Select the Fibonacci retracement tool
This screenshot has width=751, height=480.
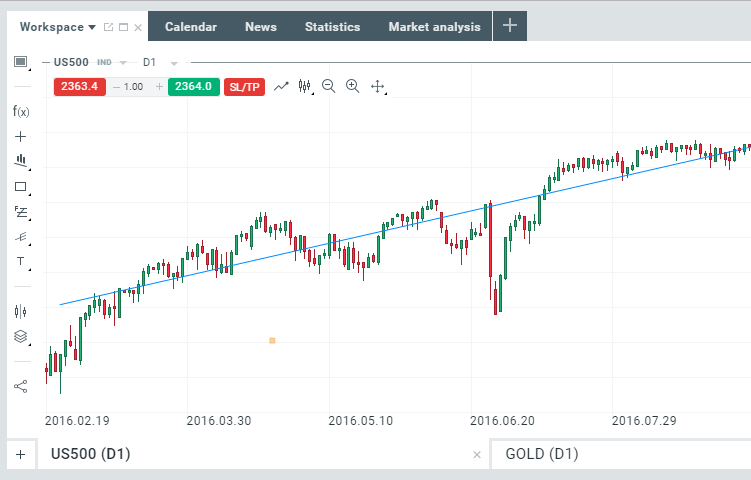pyautogui.click(x=21, y=211)
